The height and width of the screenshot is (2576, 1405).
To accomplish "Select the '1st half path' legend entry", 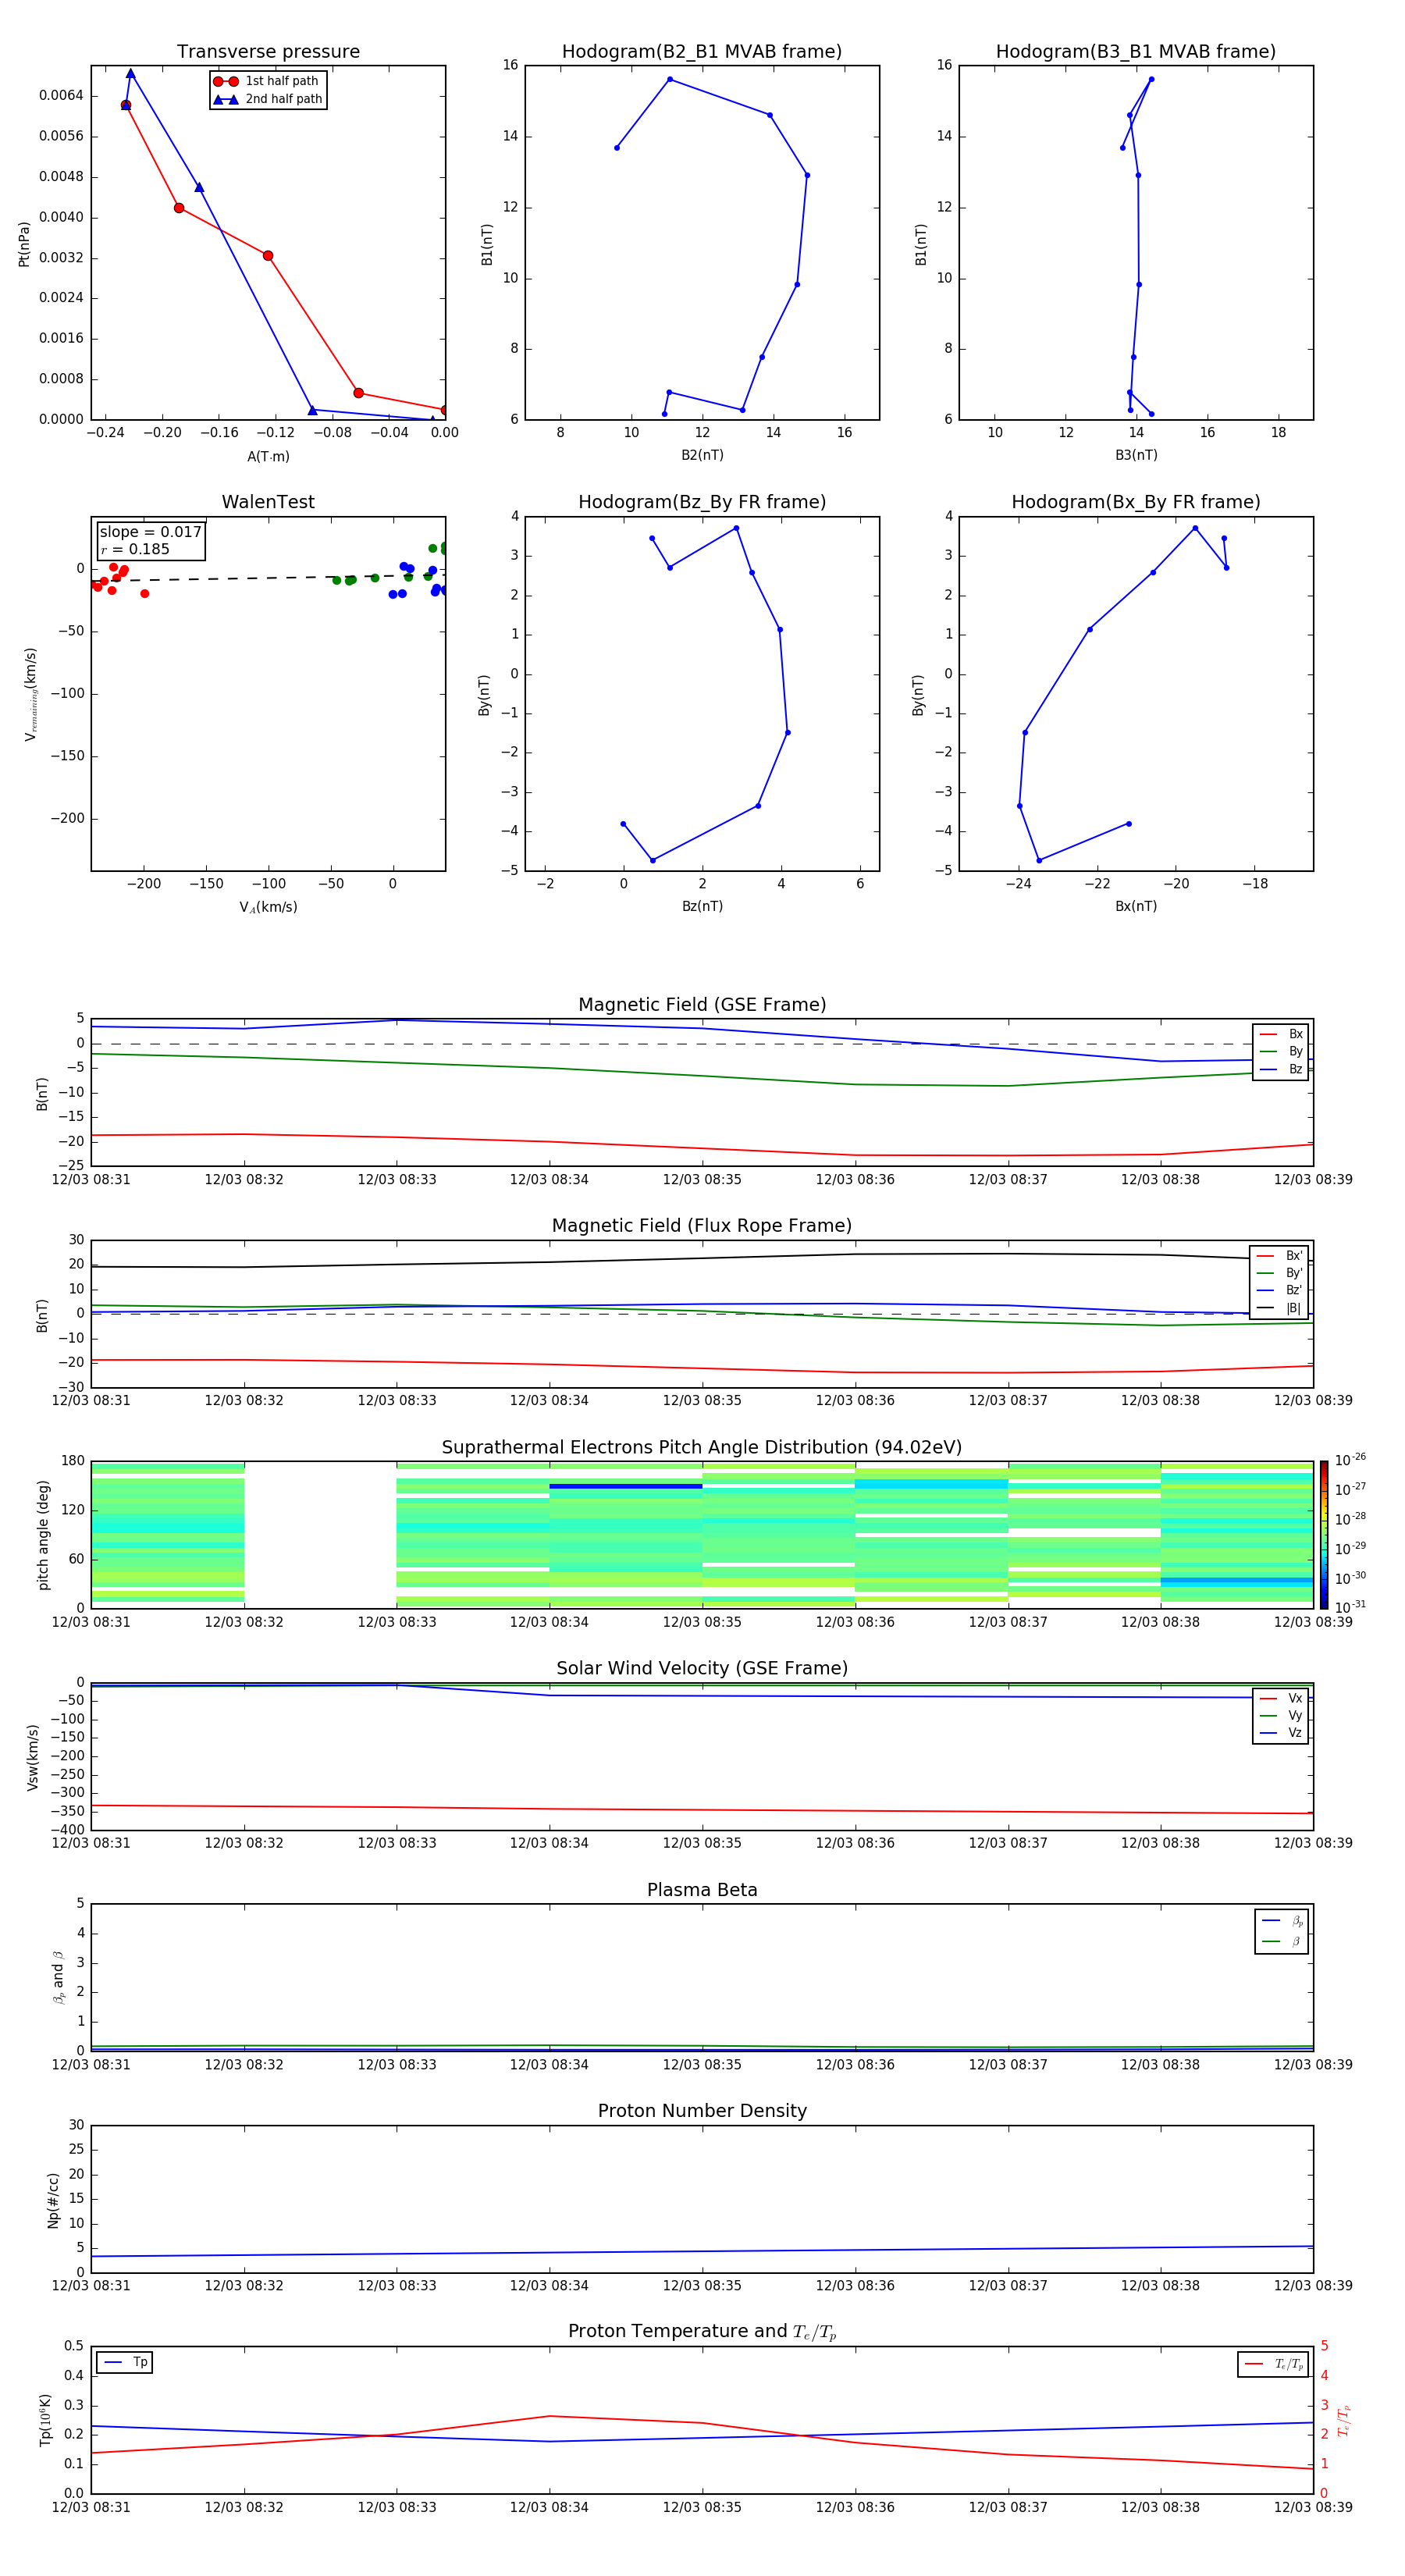I will click(266, 81).
